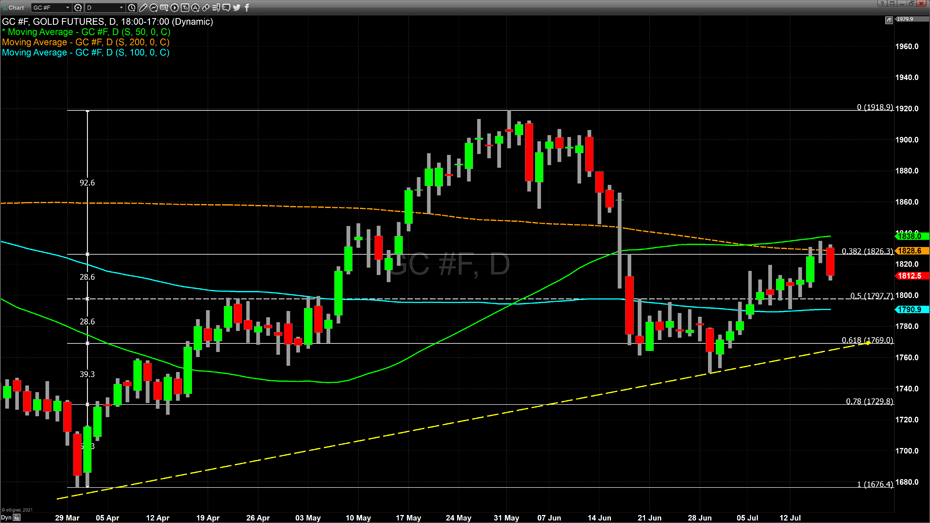Viewport: 930px width, 523px height.
Task: Click the play button icon in toolbar
Action: [x=175, y=8]
